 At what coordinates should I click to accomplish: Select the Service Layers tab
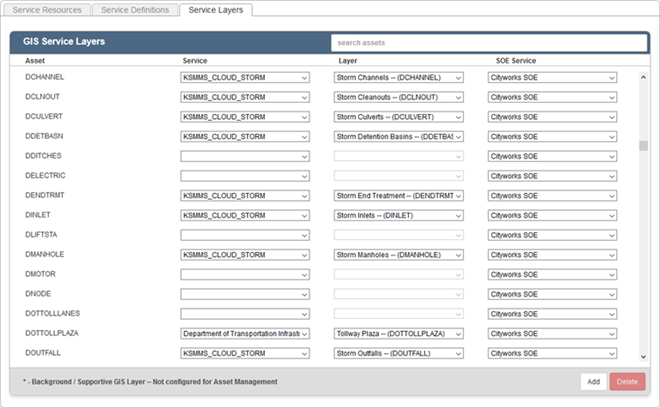pyautogui.click(x=215, y=9)
